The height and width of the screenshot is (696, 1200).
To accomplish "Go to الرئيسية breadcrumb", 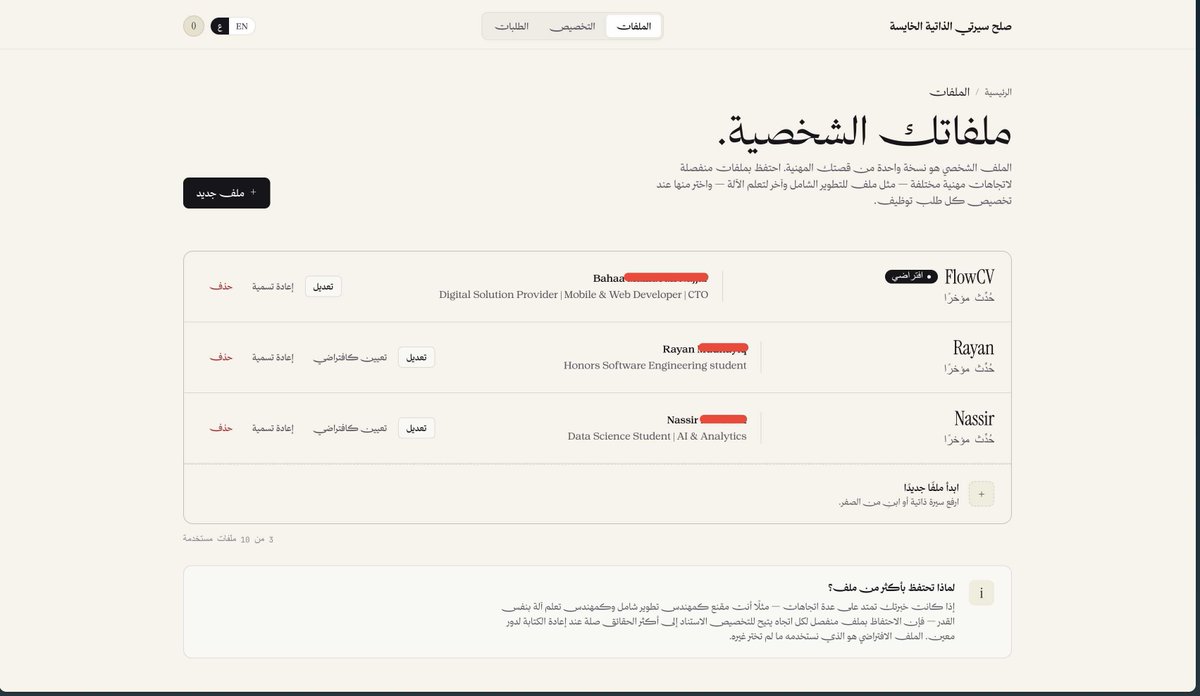I will click(999, 91).
